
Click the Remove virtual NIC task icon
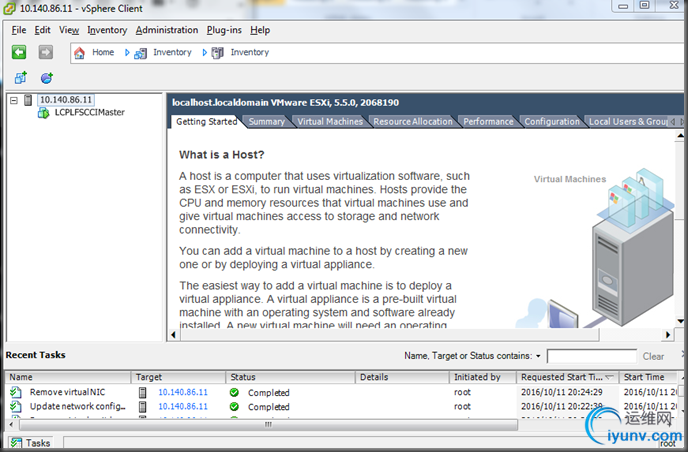coord(16,392)
